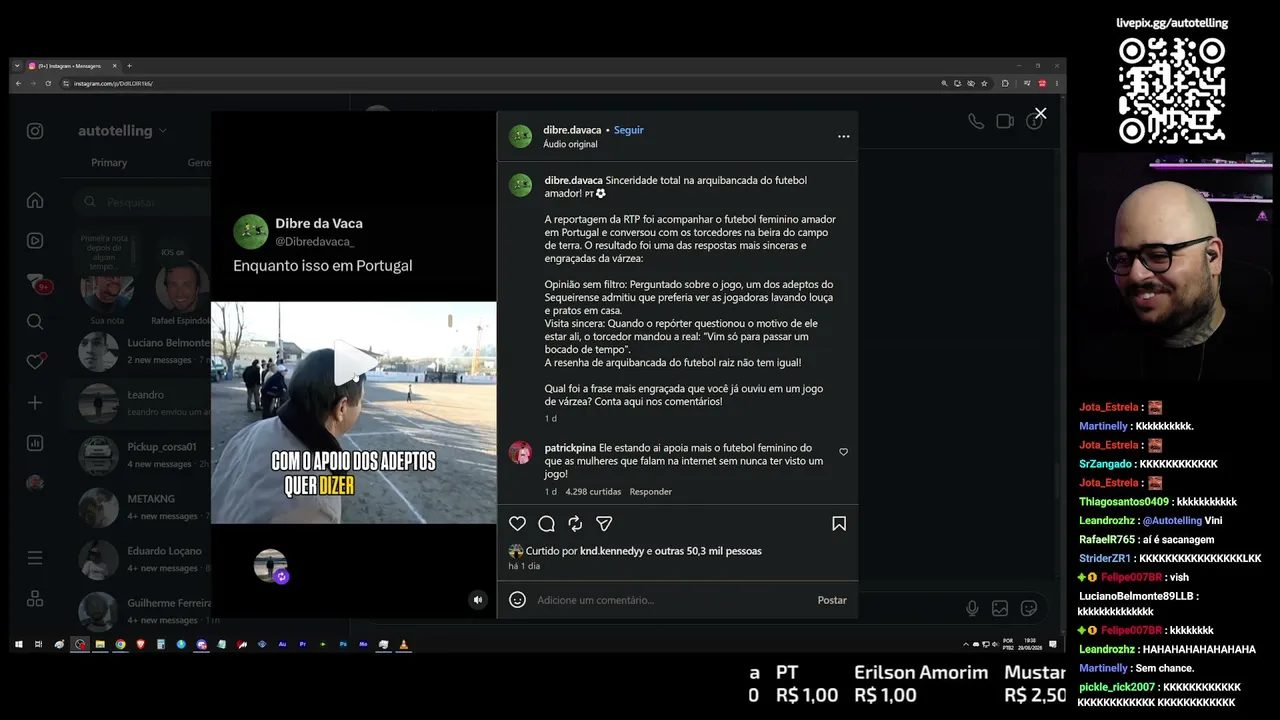The image size is (1280, 720).
Task: Open the three-dot more options menu
Action: [x=843, y=136]
